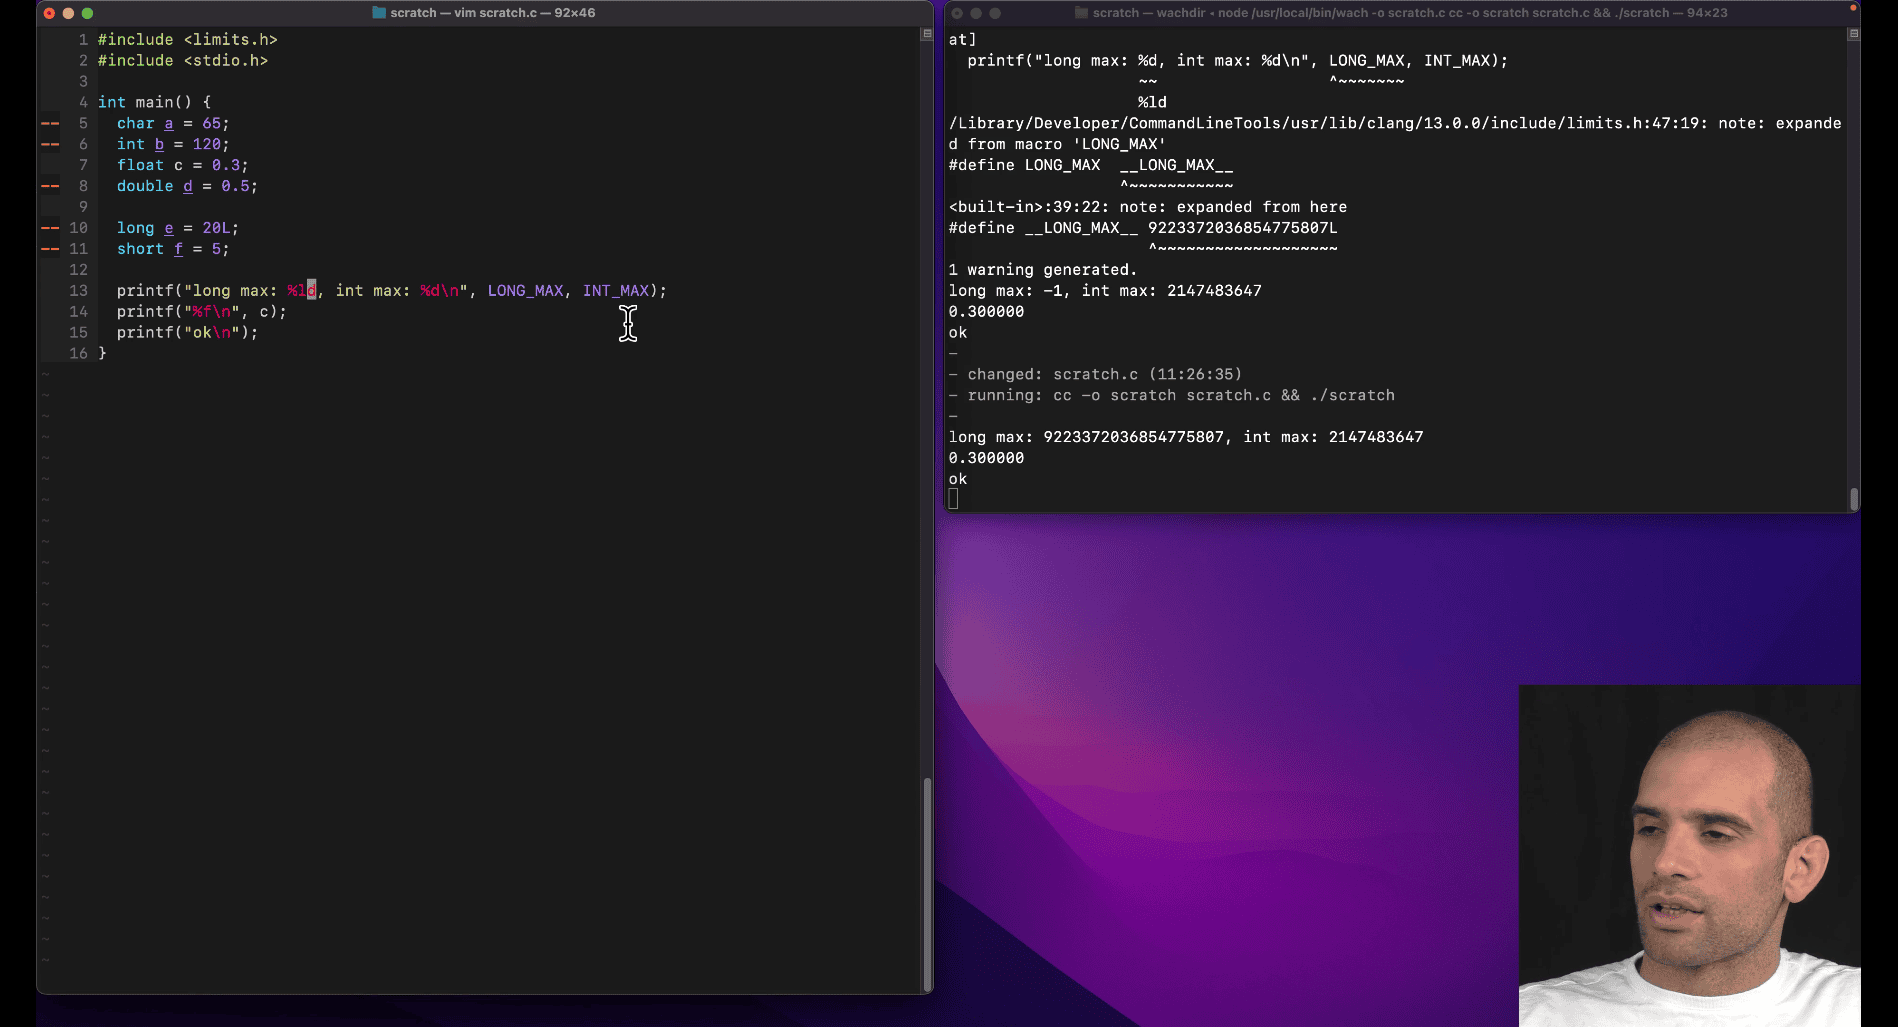Click the terminal prompt cursor block

(x=953, y=499)
